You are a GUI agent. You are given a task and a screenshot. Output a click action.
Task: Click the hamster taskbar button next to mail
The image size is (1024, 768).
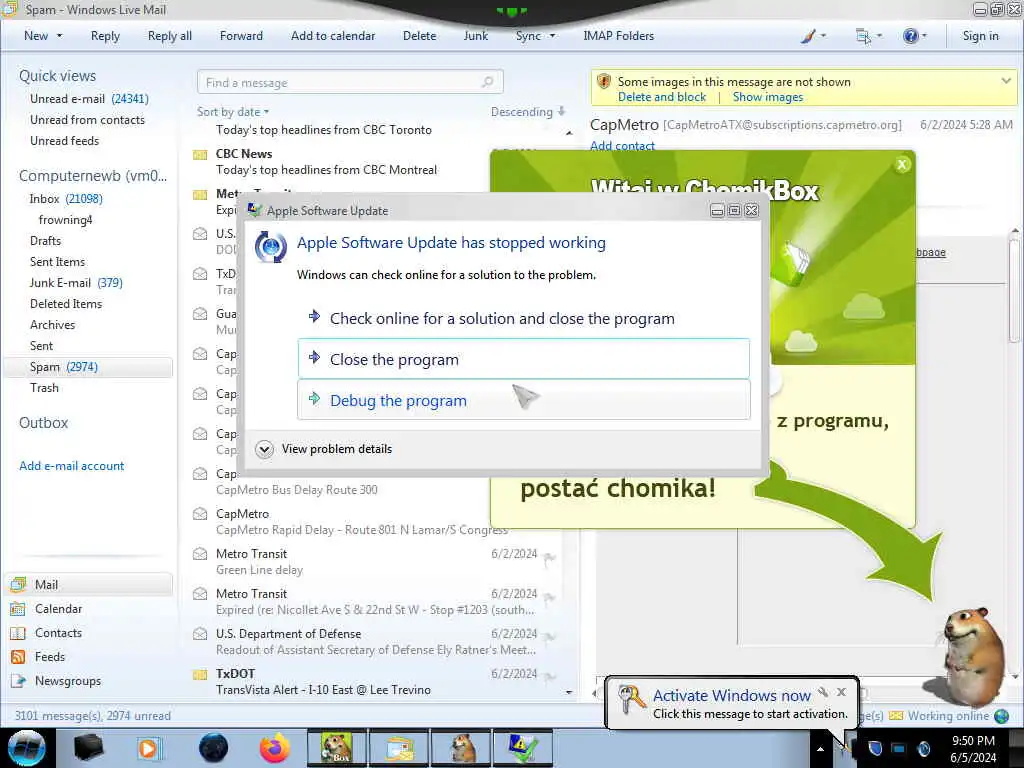point(462,748)
